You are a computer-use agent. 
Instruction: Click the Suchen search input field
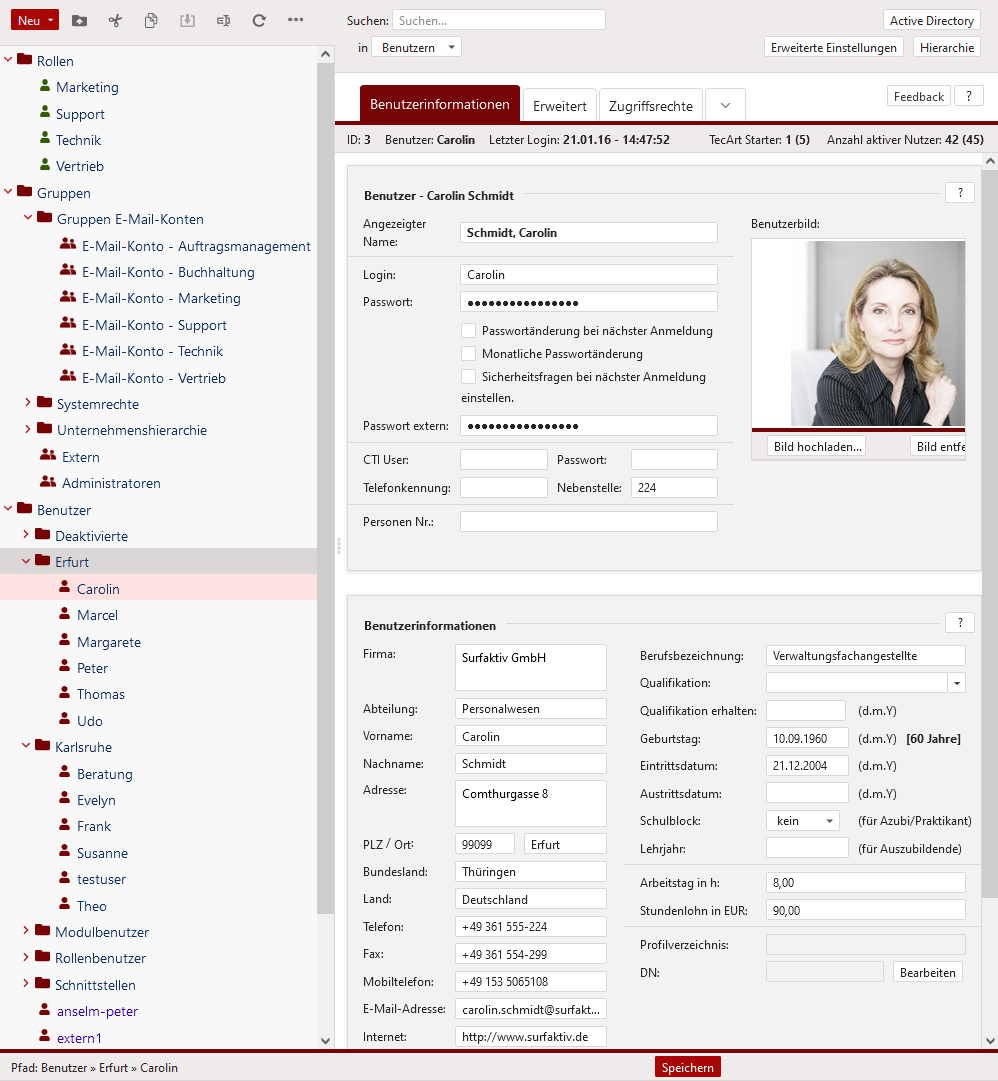[x=498, y=20]
